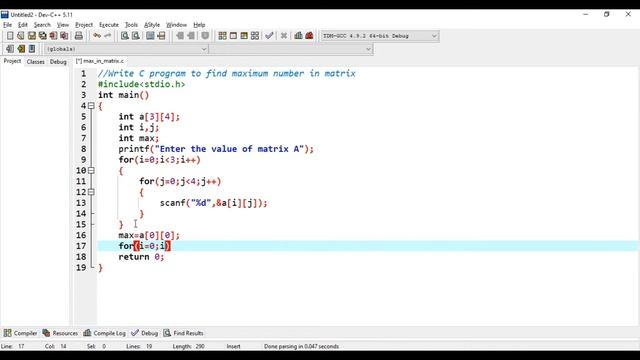The height and width of the screenshot is (360, 640).
Task: Click the shield icon before the Compile icon
Action: click(205, 36)
